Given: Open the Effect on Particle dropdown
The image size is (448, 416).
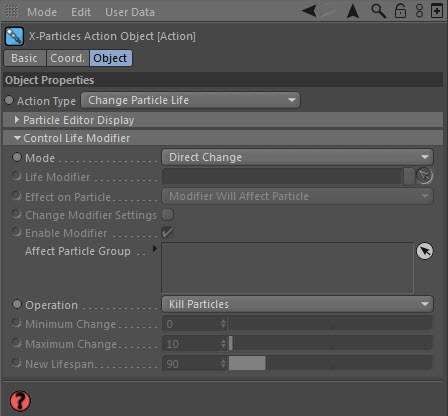Looking at the screenshot, I should pyautogui.click(x=297, y=196).
